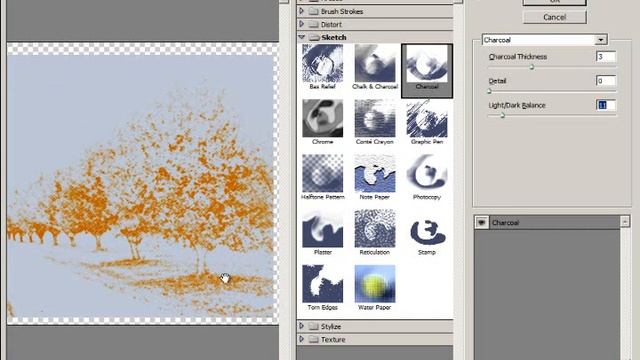Pick the Torn Edges filter
This screenshot has width=640, height=360.
point(322,284)
